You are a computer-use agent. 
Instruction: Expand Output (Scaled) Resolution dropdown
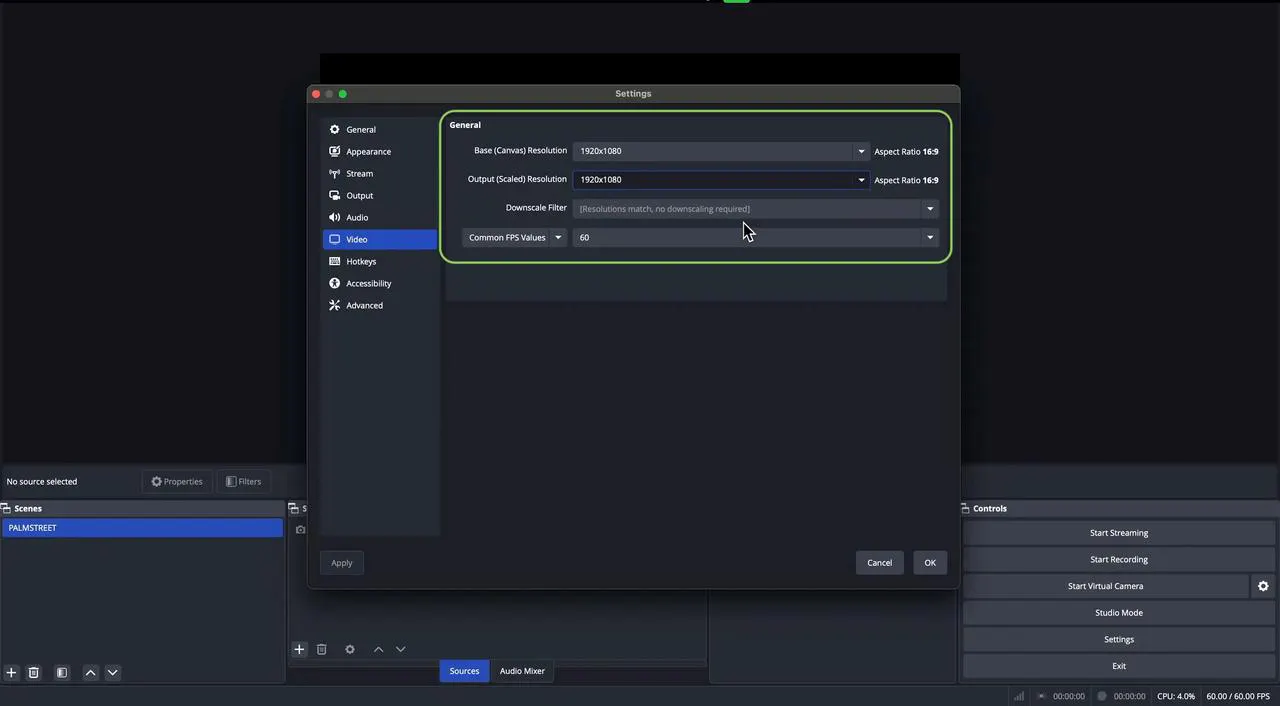pyautogui.click(x=861, y=180)
